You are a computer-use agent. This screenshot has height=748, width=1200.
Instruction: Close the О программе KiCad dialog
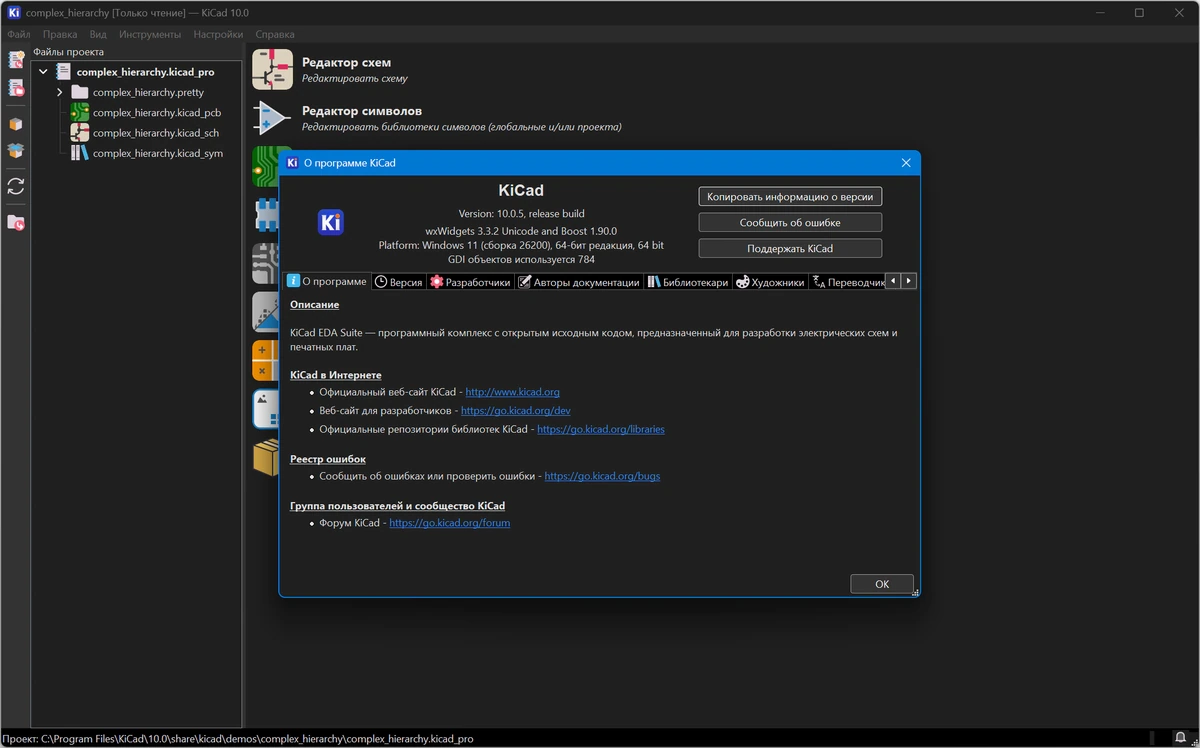tap(906, 162)
